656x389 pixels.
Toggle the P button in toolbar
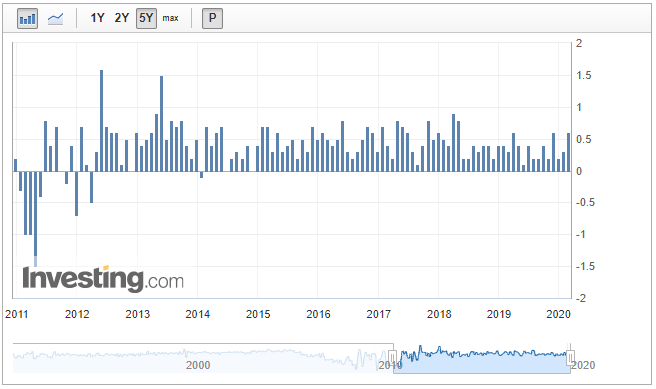pos(213,18)
